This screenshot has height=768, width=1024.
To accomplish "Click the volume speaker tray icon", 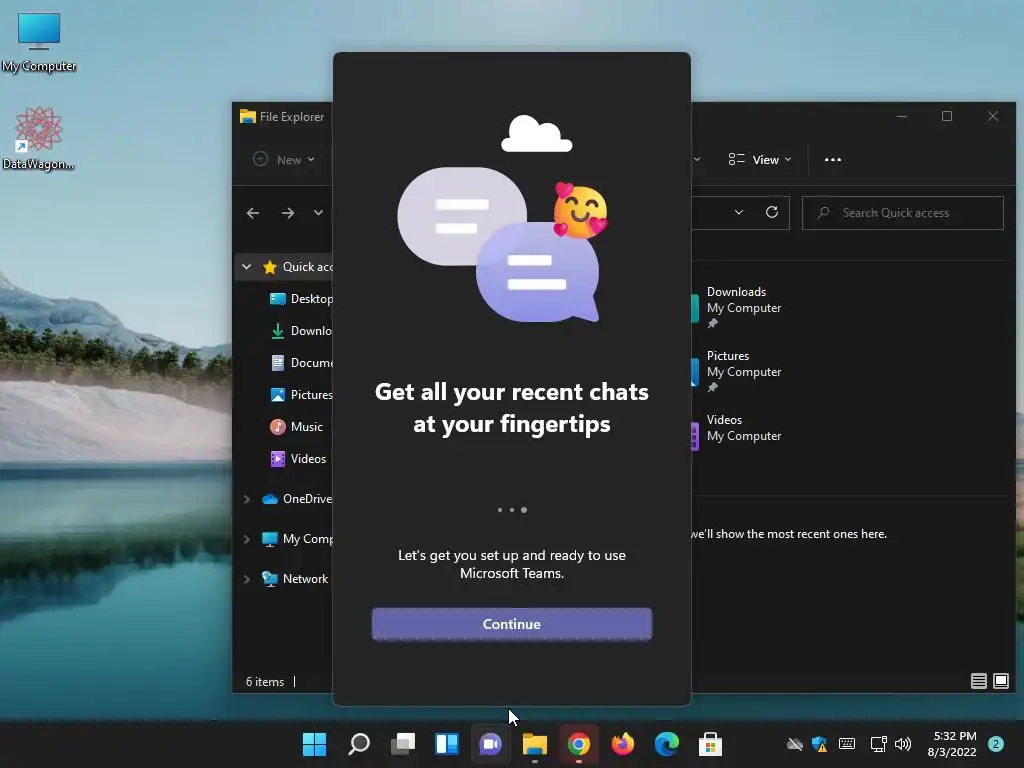I will tap(903, 744).
